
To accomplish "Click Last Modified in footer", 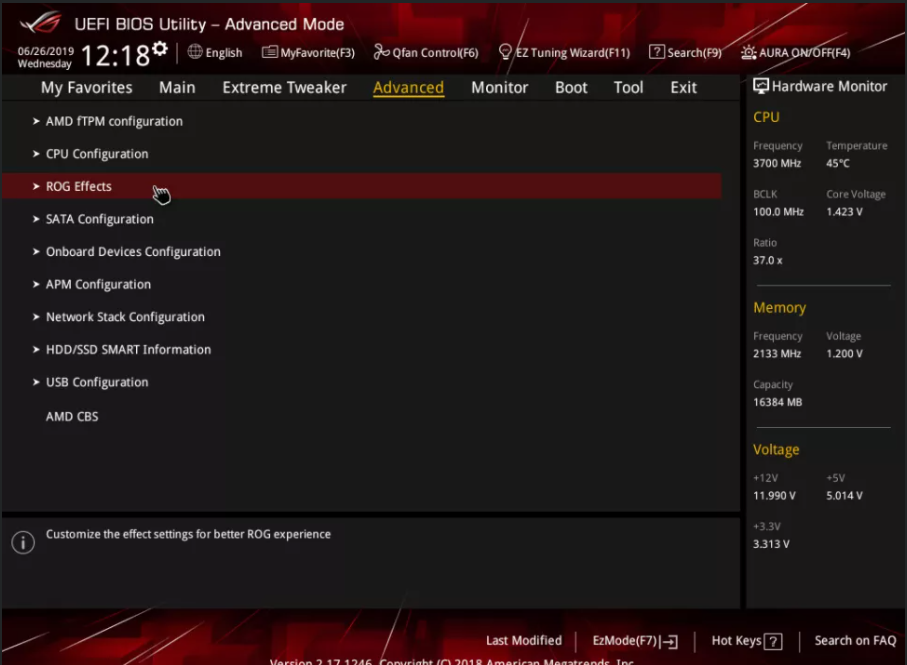I will point(523,641).
